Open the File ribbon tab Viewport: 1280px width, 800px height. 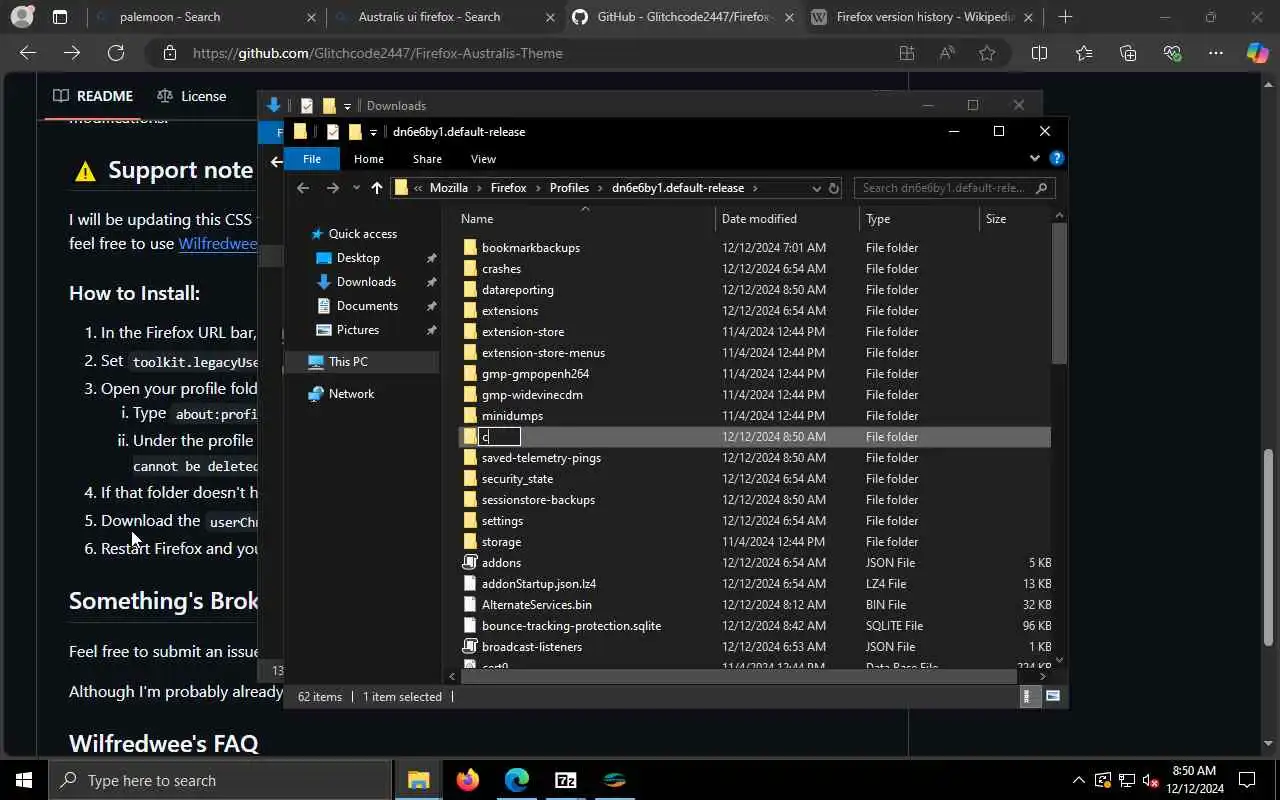[x=312, y=158]
